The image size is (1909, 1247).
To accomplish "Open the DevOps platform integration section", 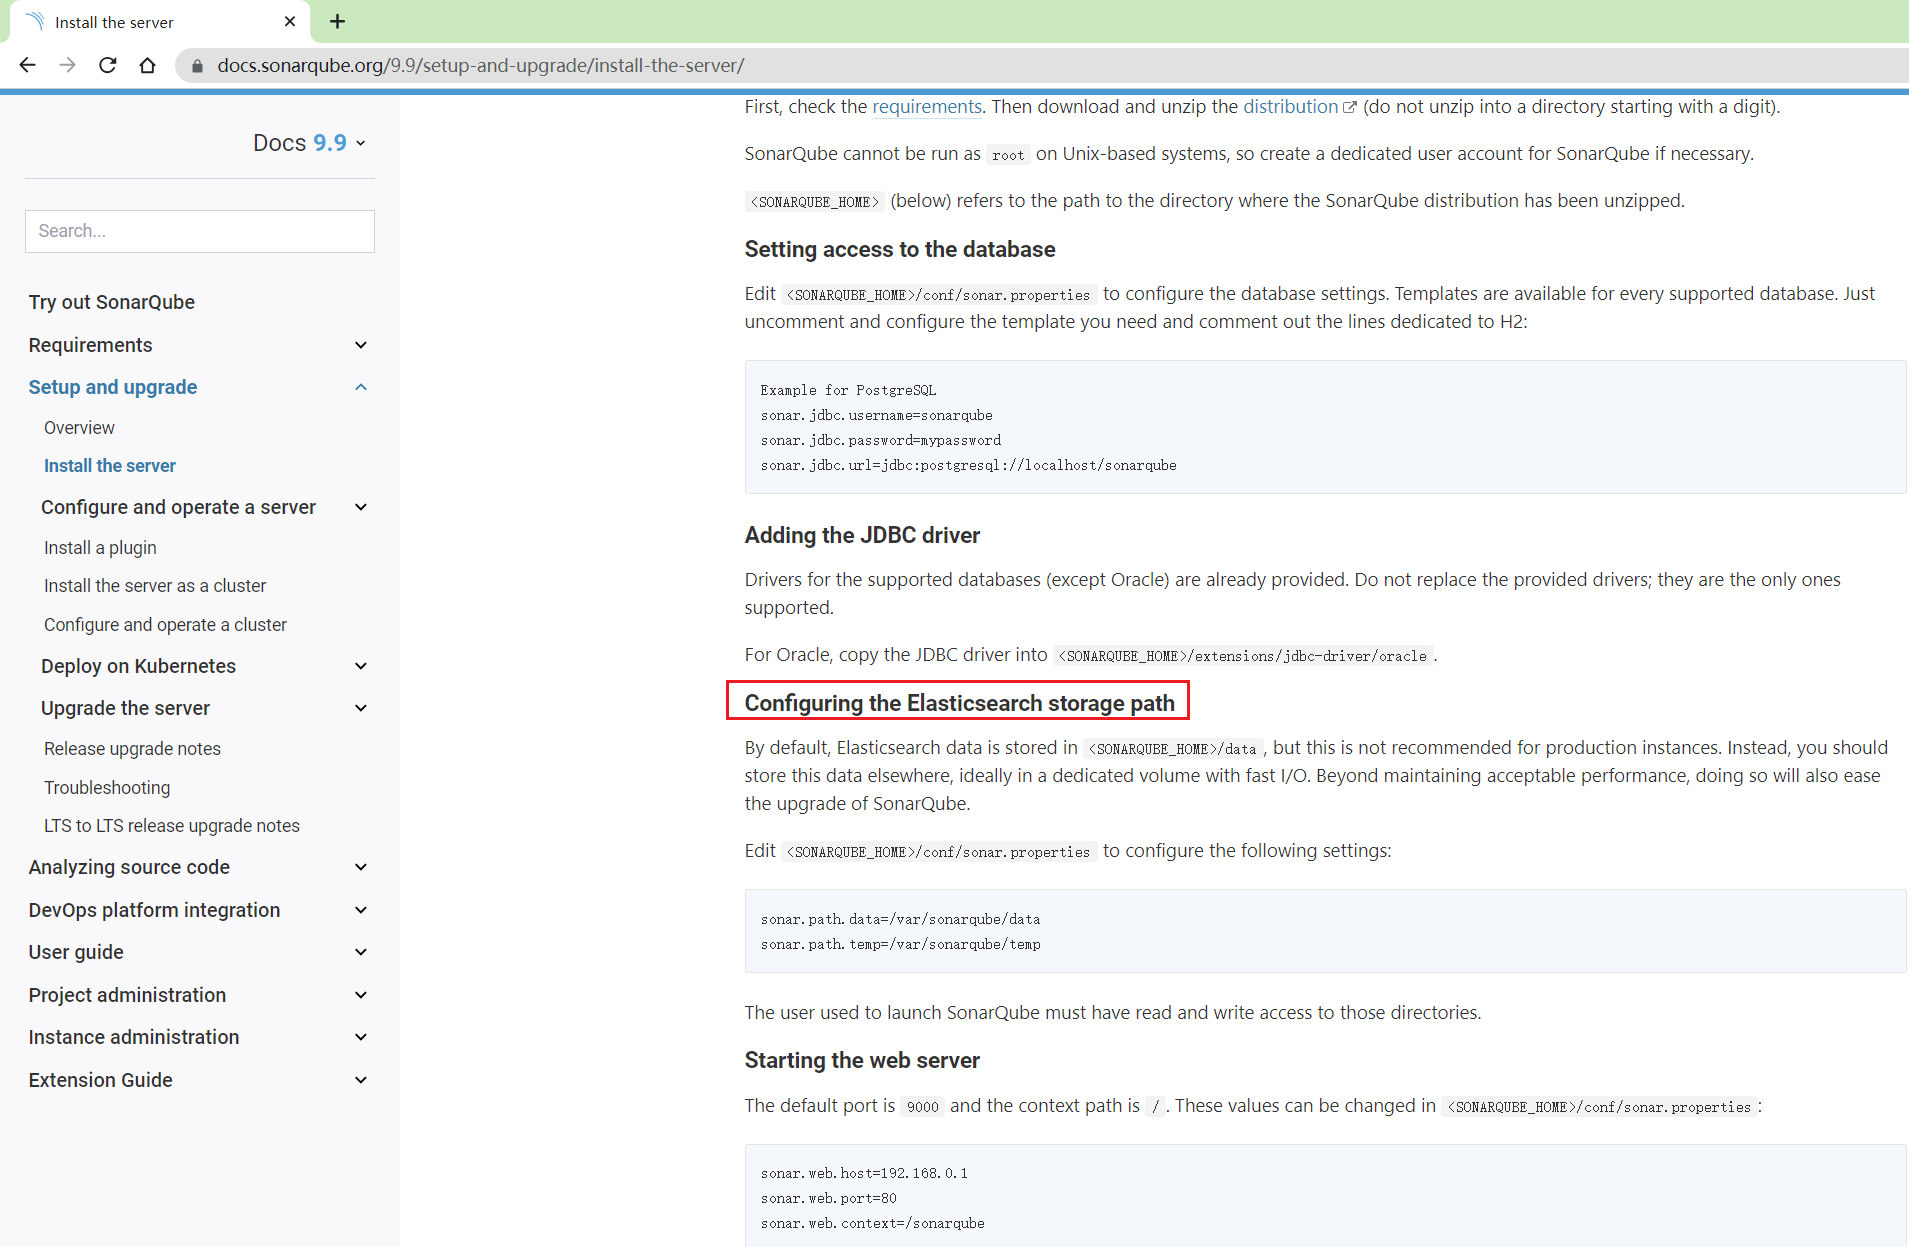I will [x=154, y=910].
